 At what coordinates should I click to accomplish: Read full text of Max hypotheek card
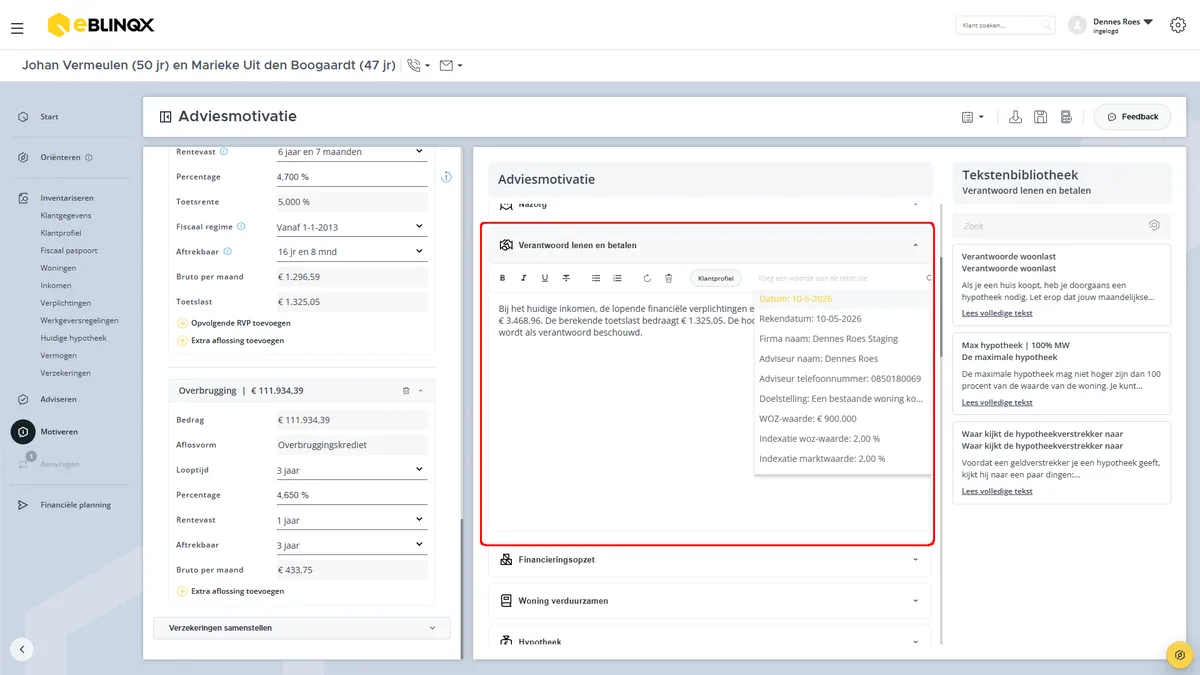(997, 403)
